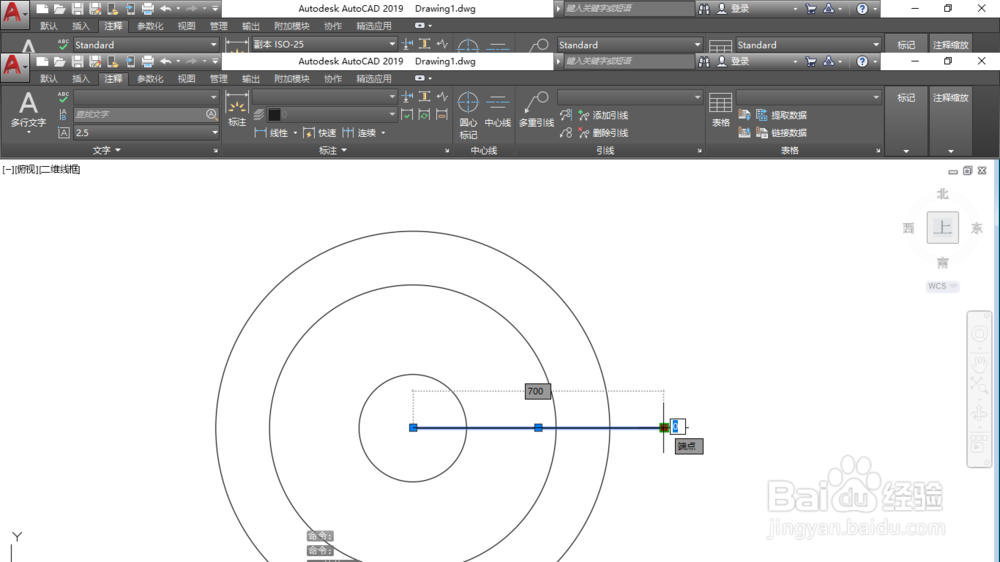The image size is (1000, 562).
Task: Click the [-] viewport control
Action: coord(8,169)
